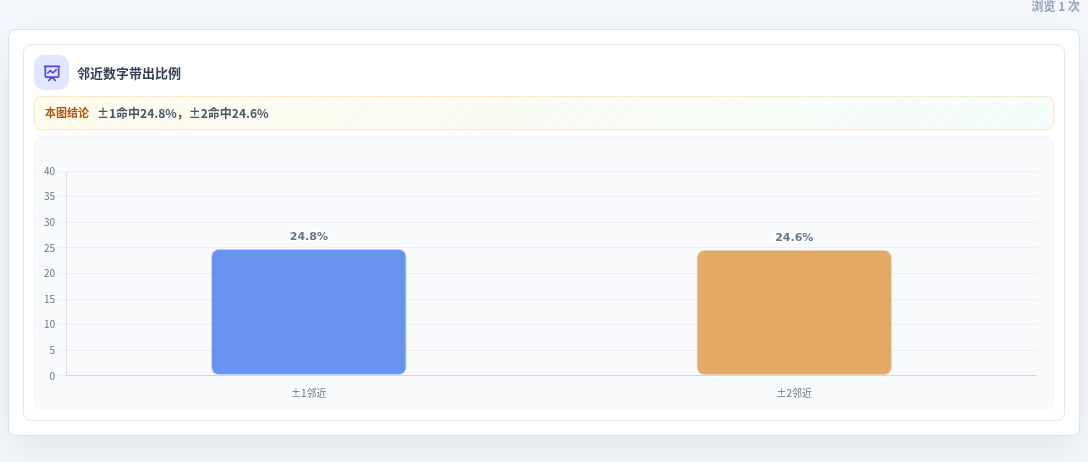The height and width of the screenshot is (462, 1088).
Task: Click the y-axis value 40
Action: (x=49, y=171)
